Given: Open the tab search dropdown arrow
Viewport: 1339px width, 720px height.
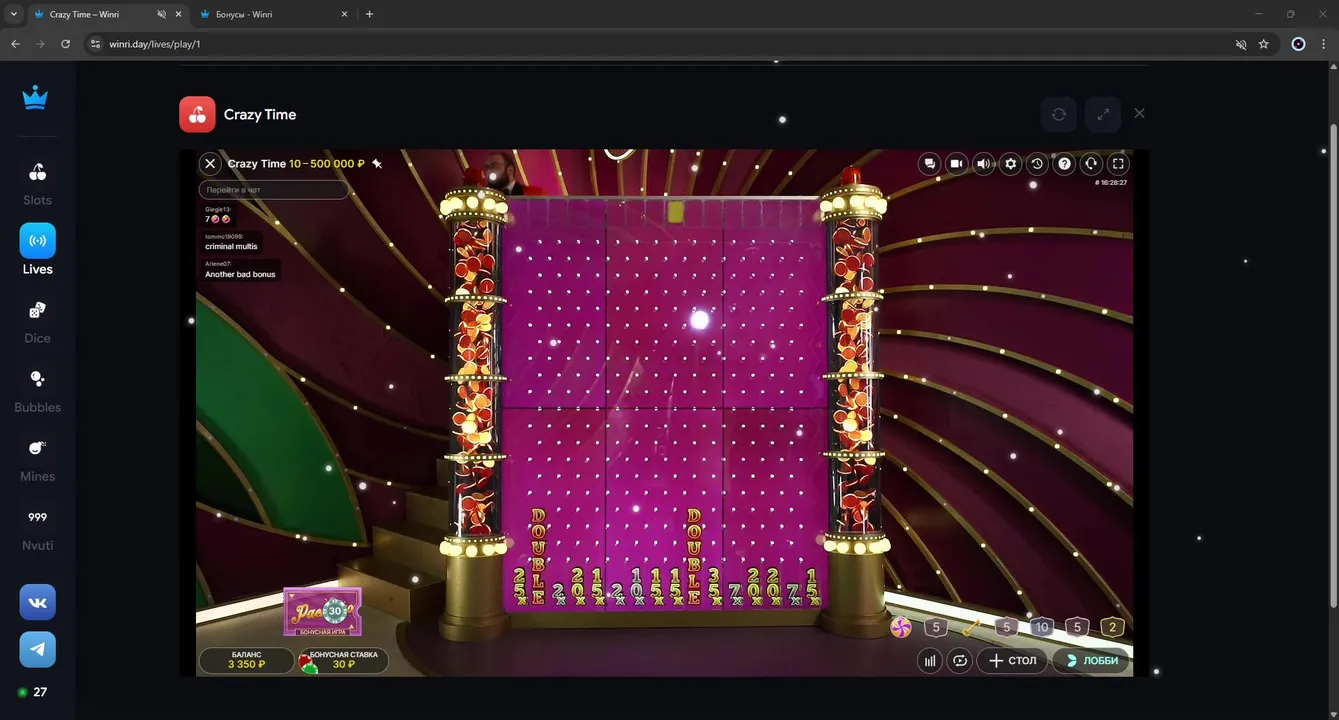Looking at the screenshot, I should [13, 14].
